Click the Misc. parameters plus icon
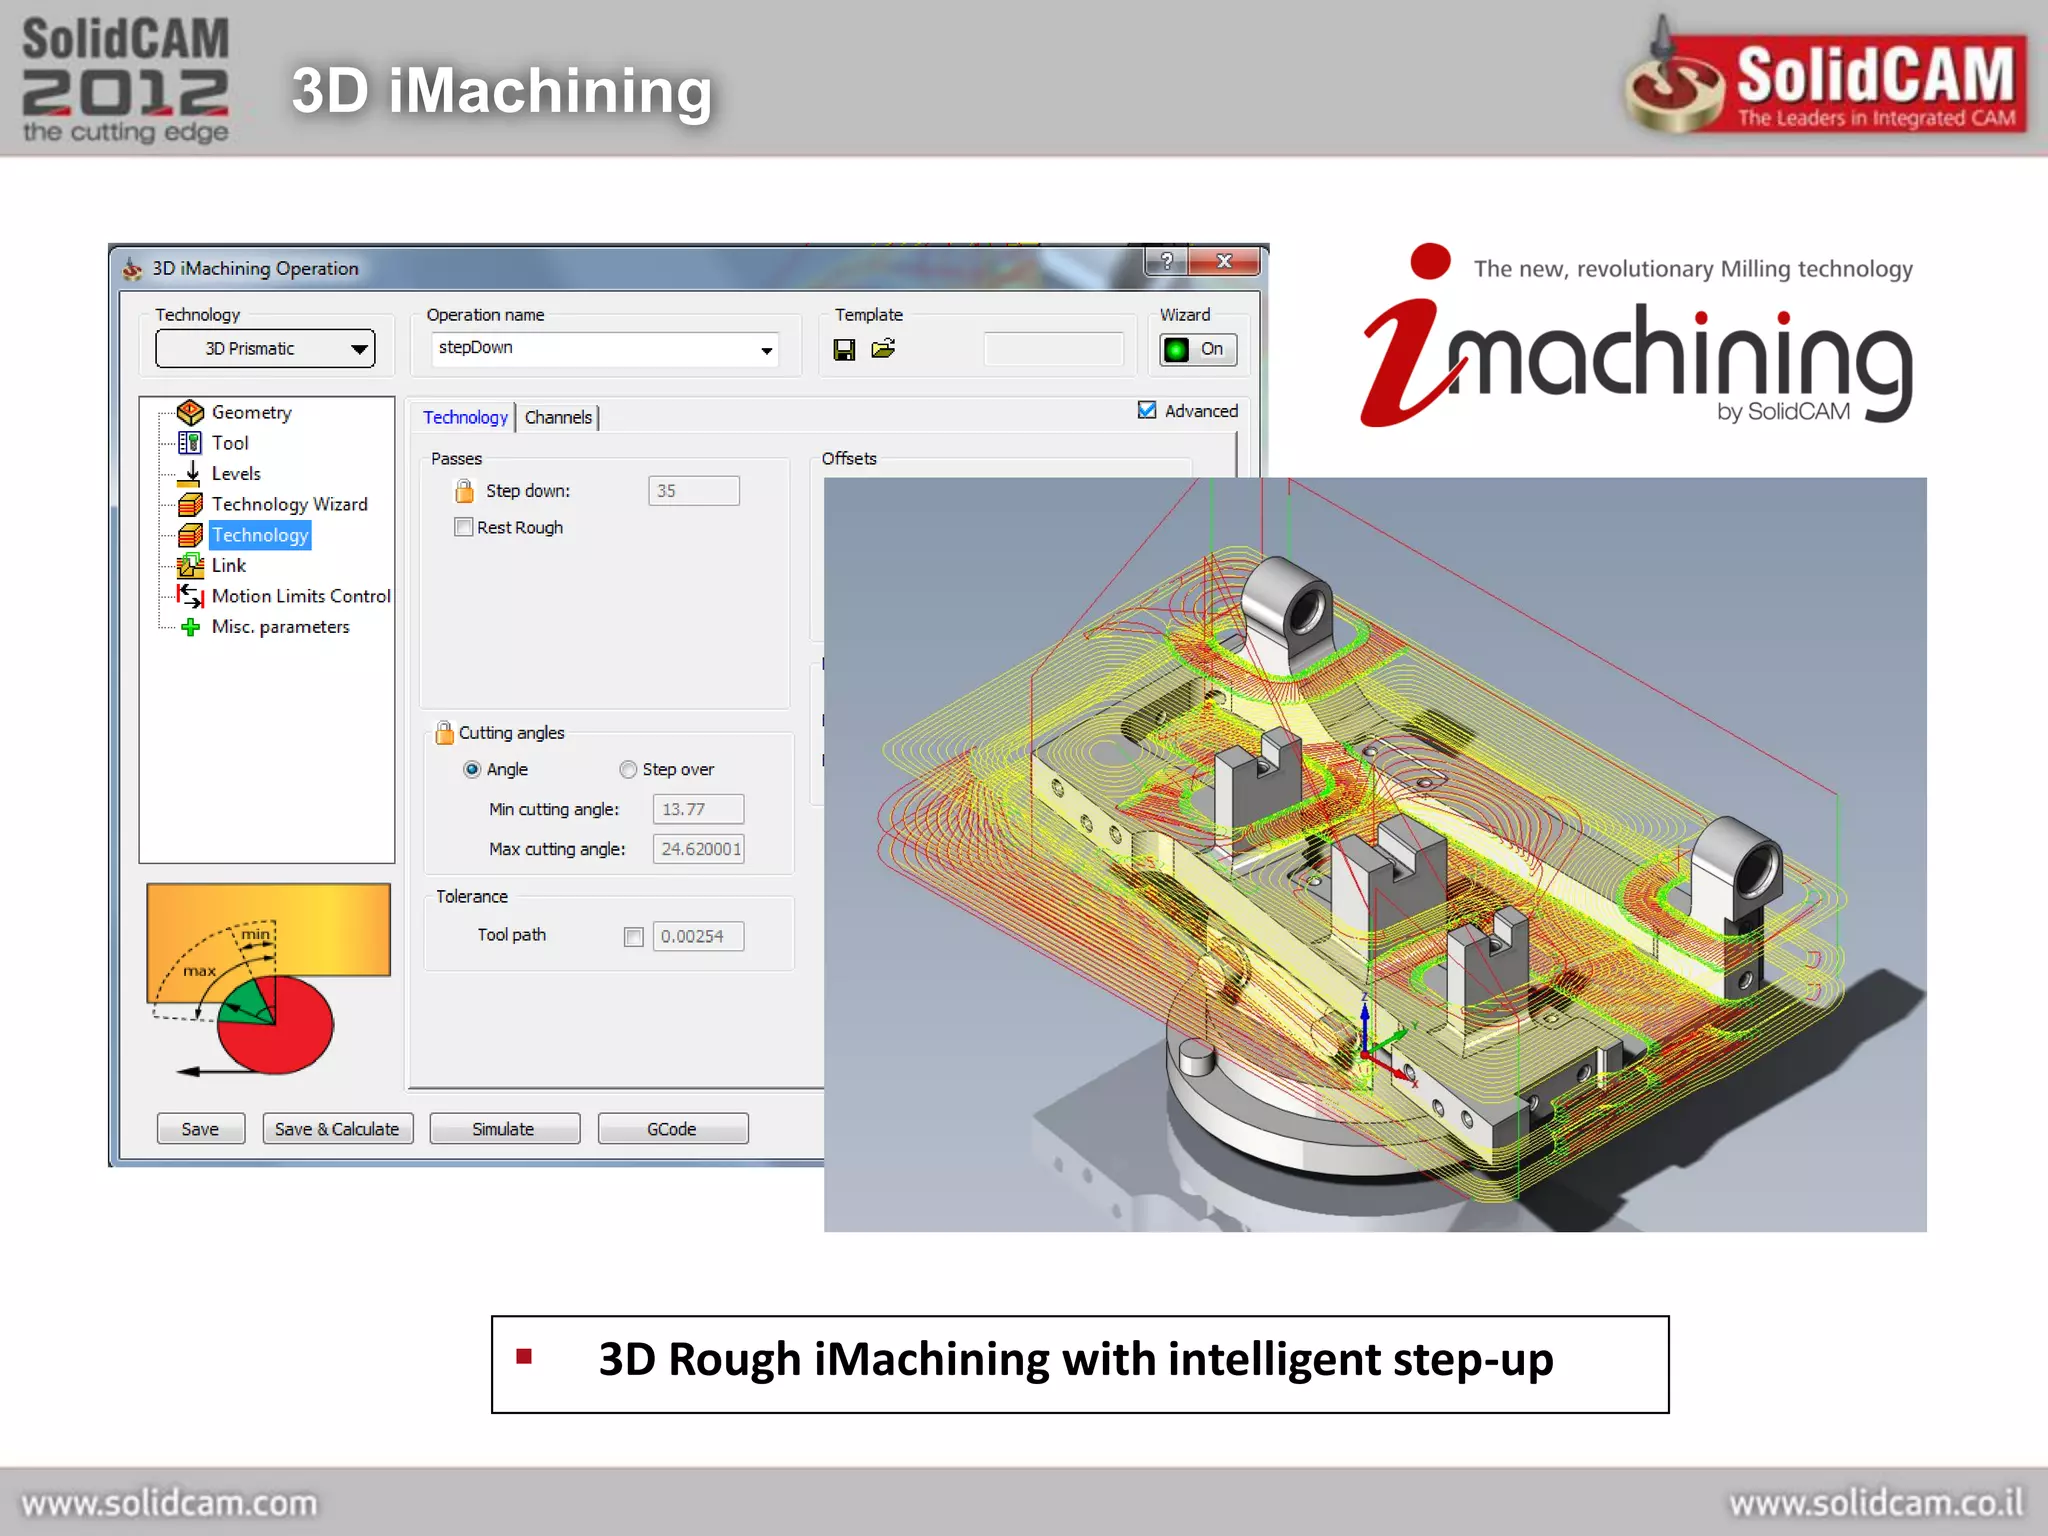 coord(190,627)
